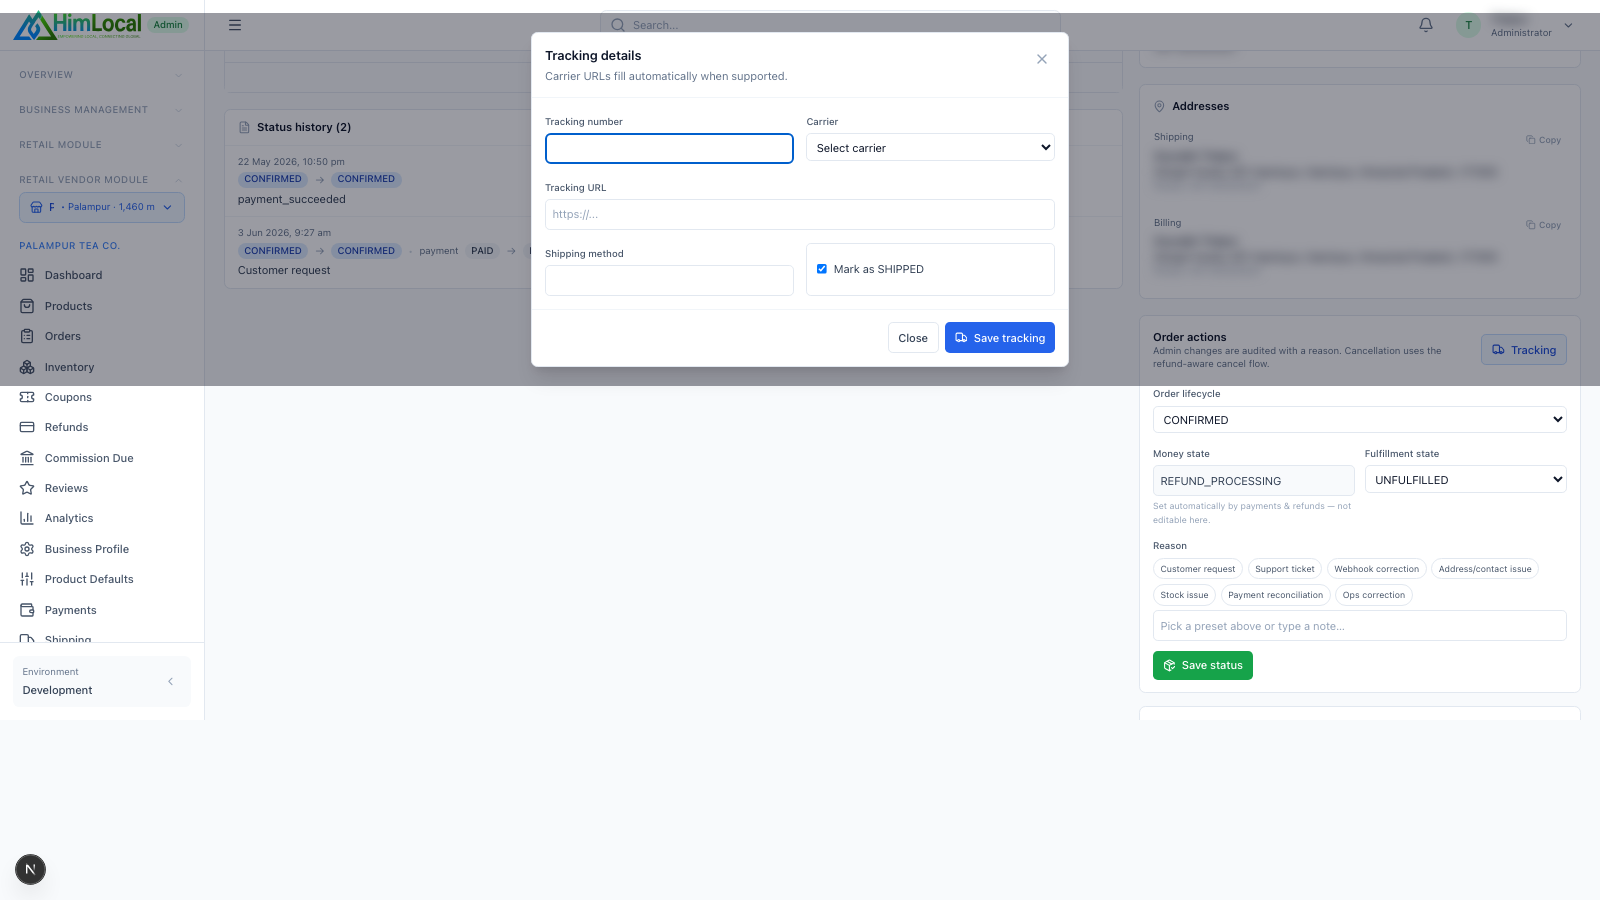Viewport: 1600px width, 900px height.
Task: Click Save tracking button
Action: [x=1000, y=338]
